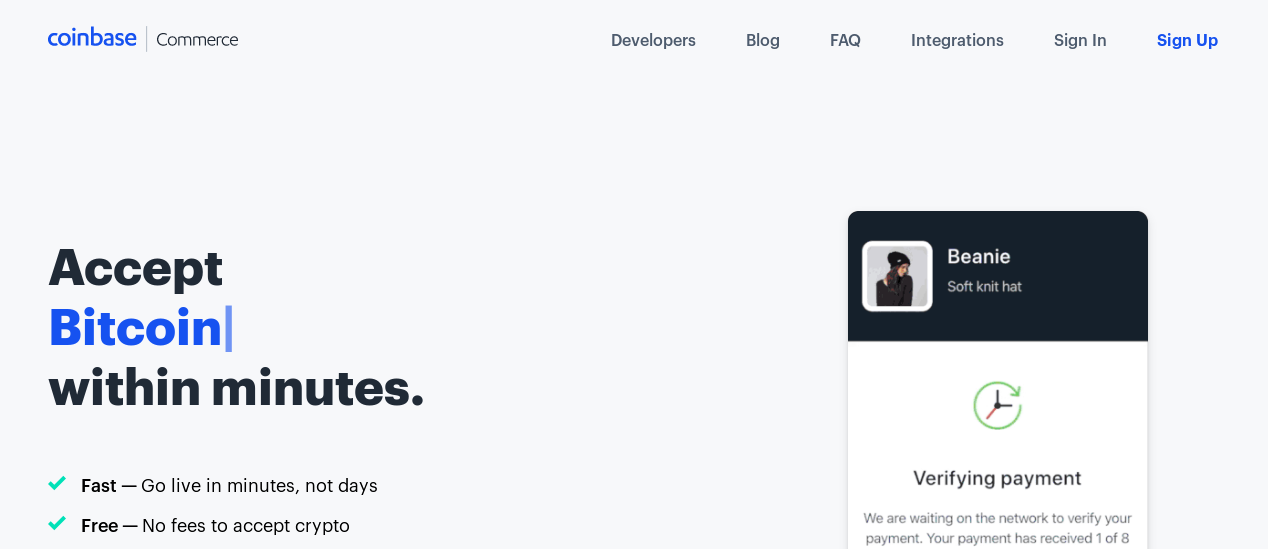Go to the FAQ page
The width and height of the screenshot is (1268, 549).
(x=845, y=40)
